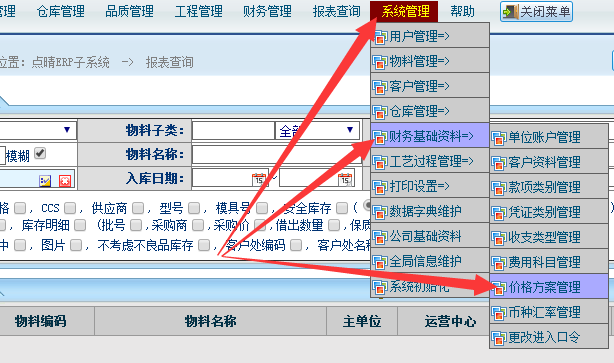Expand the 打印设置=> submenu

[x=430, y=186]
